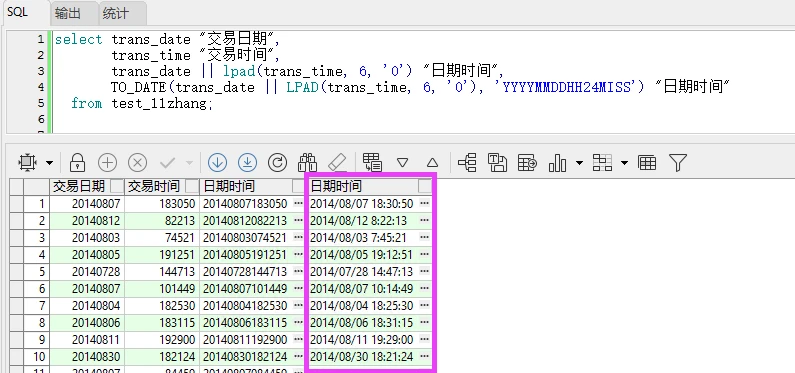Open ellipsis button beside 2014/08/30 18:21:24
The width and height of the screenshot is (795, 373).
coord(425,356)
